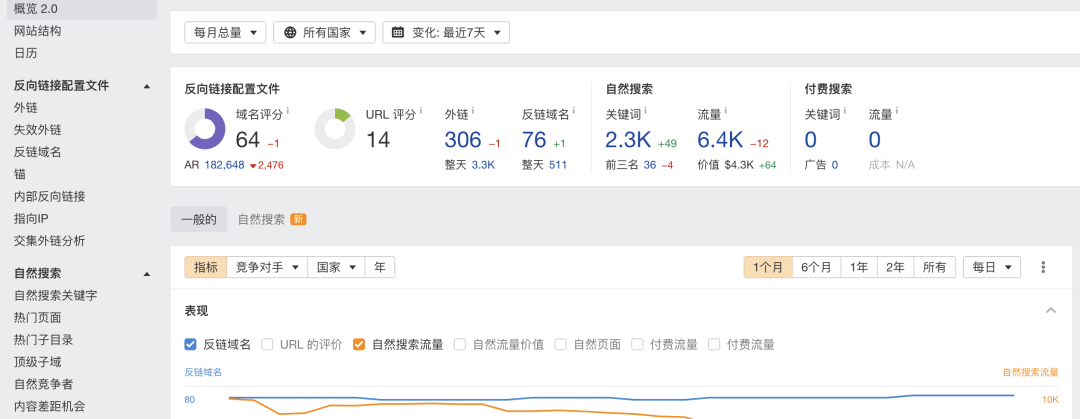The image size is (1080, 419).
Task: Uncheck the 反链域名 checkbox
Action: [191, 345]
